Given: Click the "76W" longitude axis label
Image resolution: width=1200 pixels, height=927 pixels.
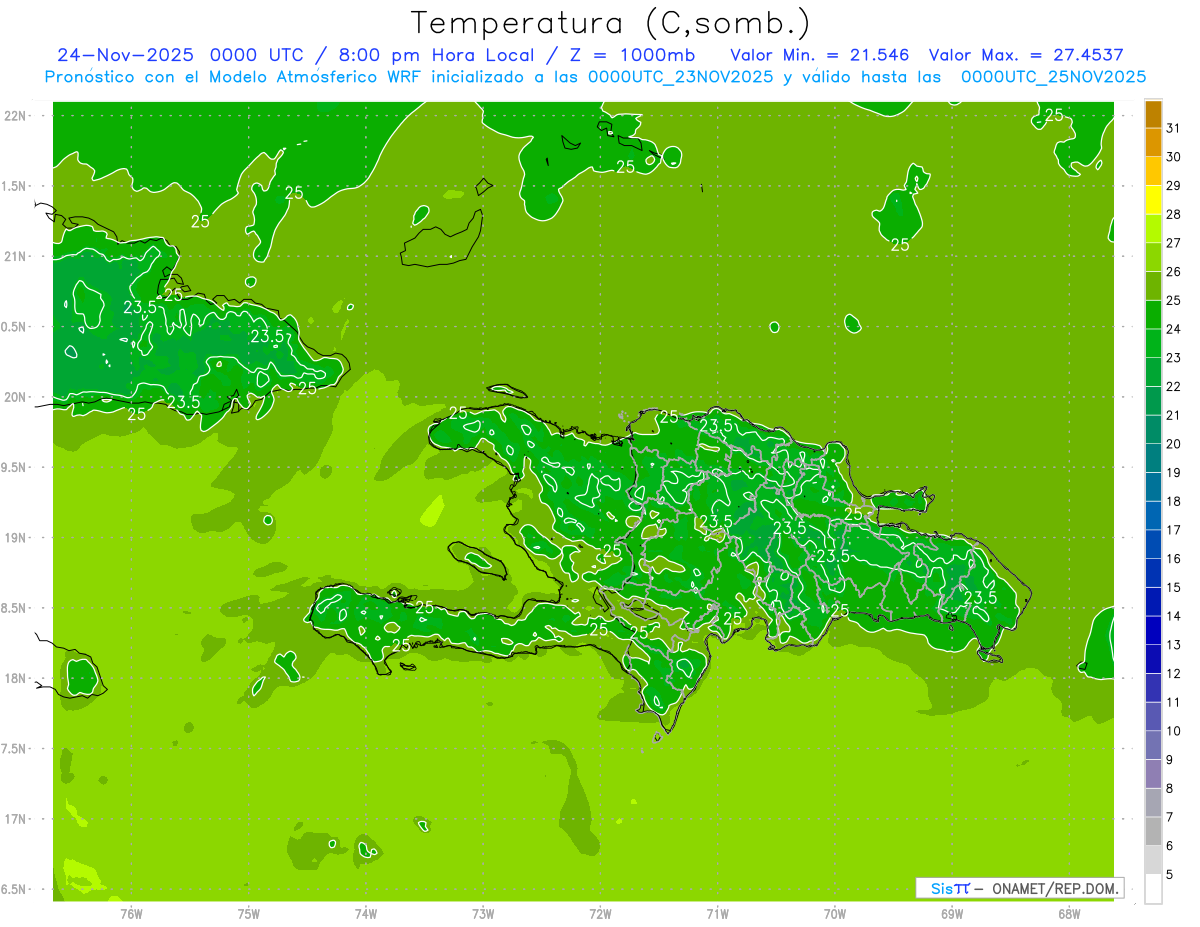Looking at the screenshot, I should (131, 914).
